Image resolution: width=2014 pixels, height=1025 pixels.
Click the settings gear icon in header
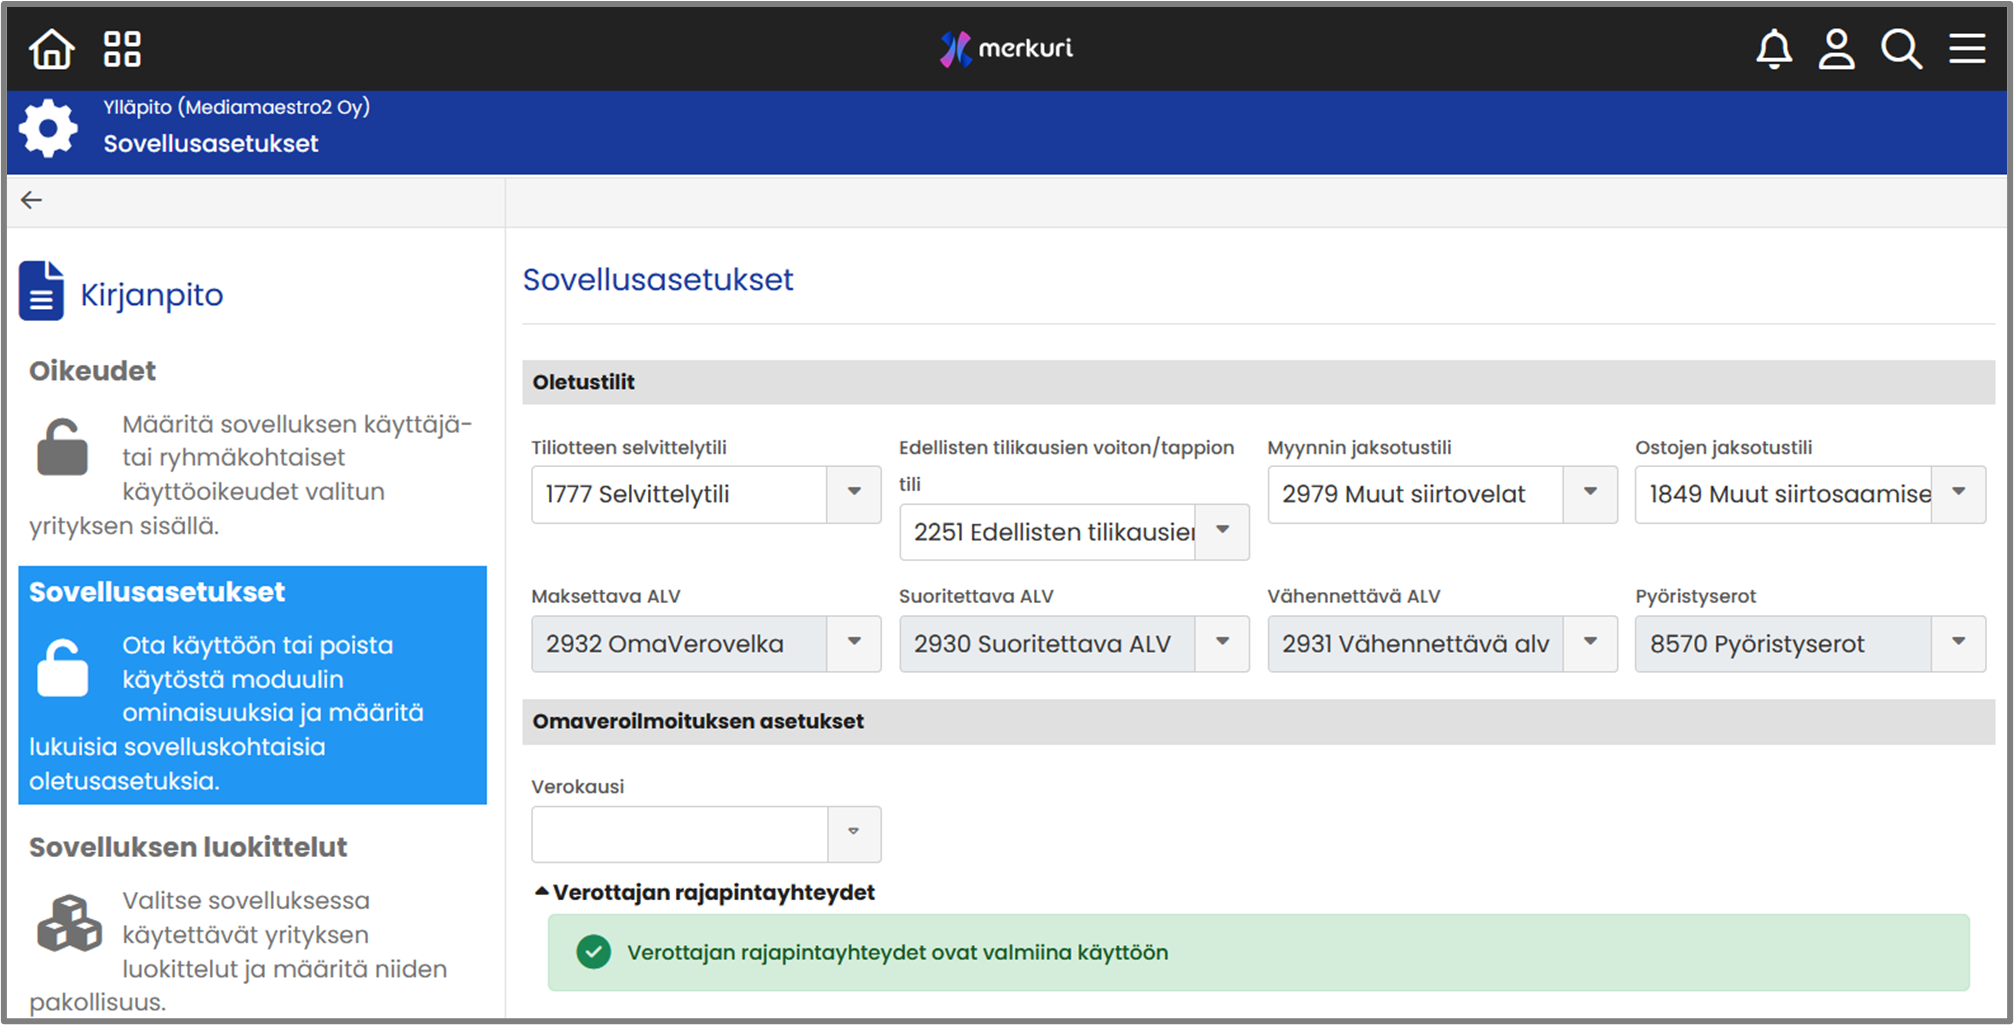click(x=48, y=128)
